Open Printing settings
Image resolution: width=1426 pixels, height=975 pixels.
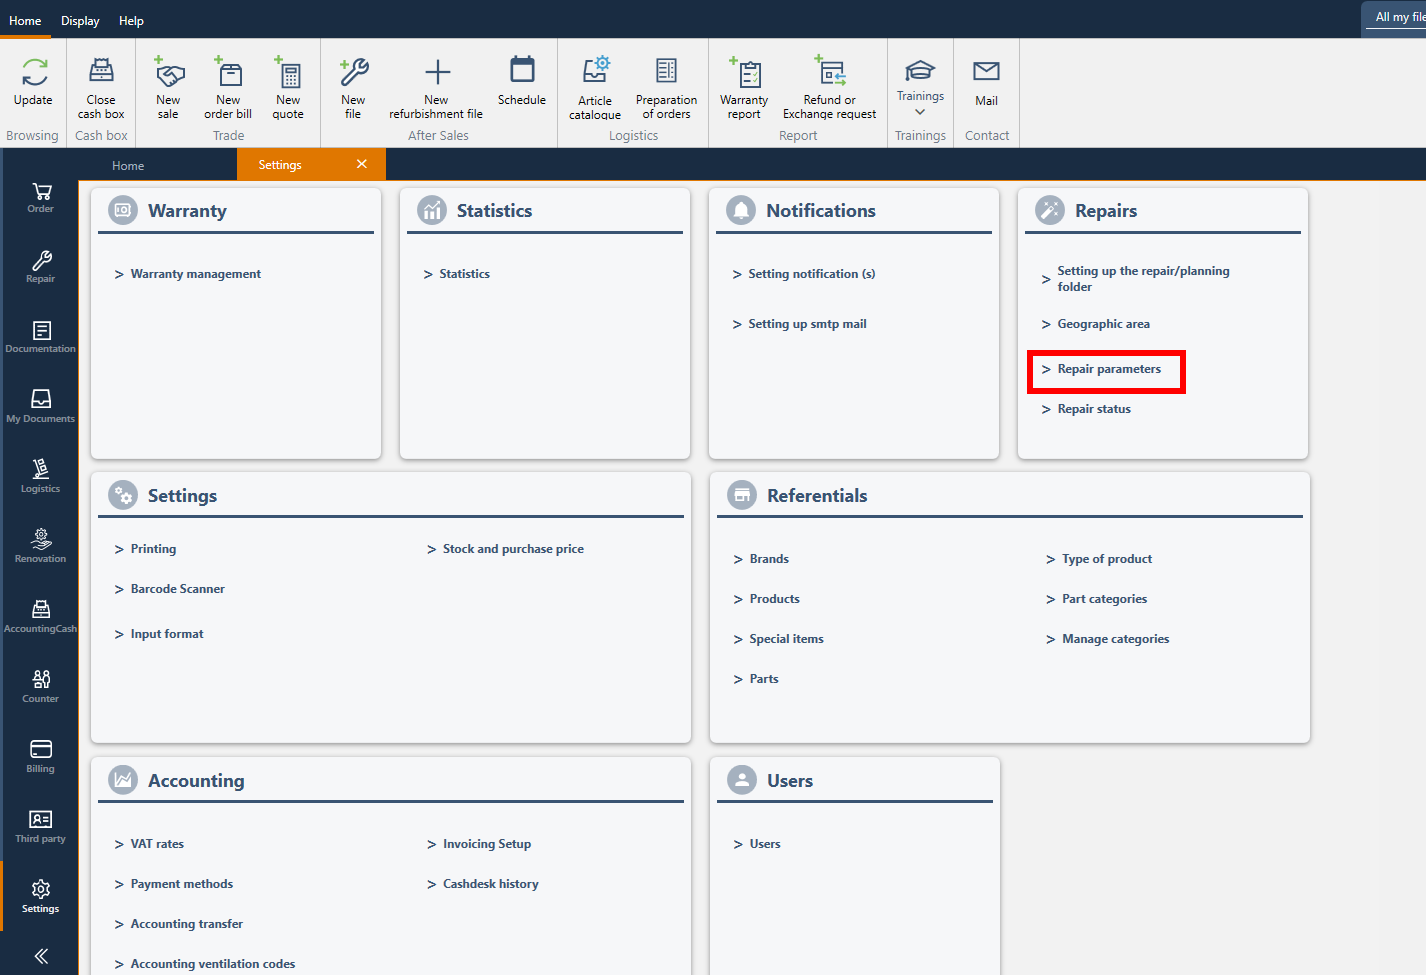(153, 549)
